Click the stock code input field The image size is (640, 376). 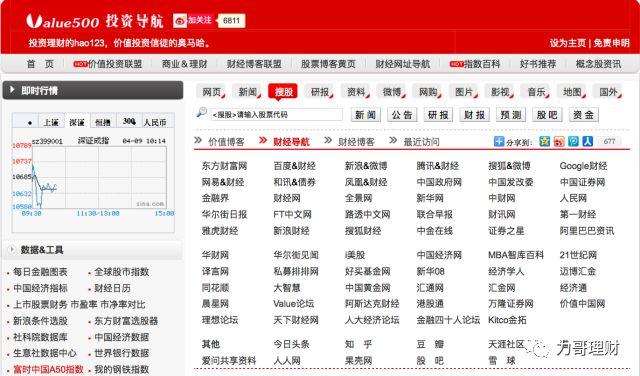click(x=276, y=115)
